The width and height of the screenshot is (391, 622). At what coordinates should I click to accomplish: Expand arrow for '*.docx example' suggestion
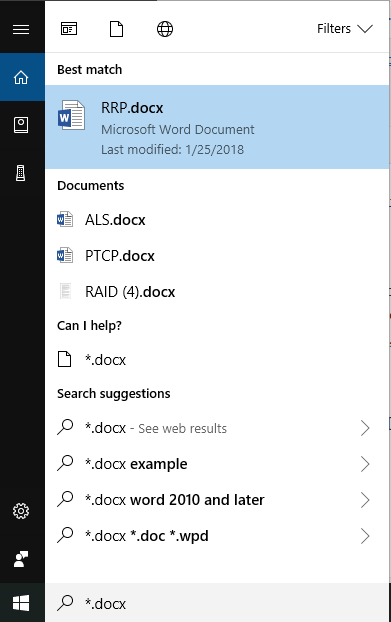[365, 464]
